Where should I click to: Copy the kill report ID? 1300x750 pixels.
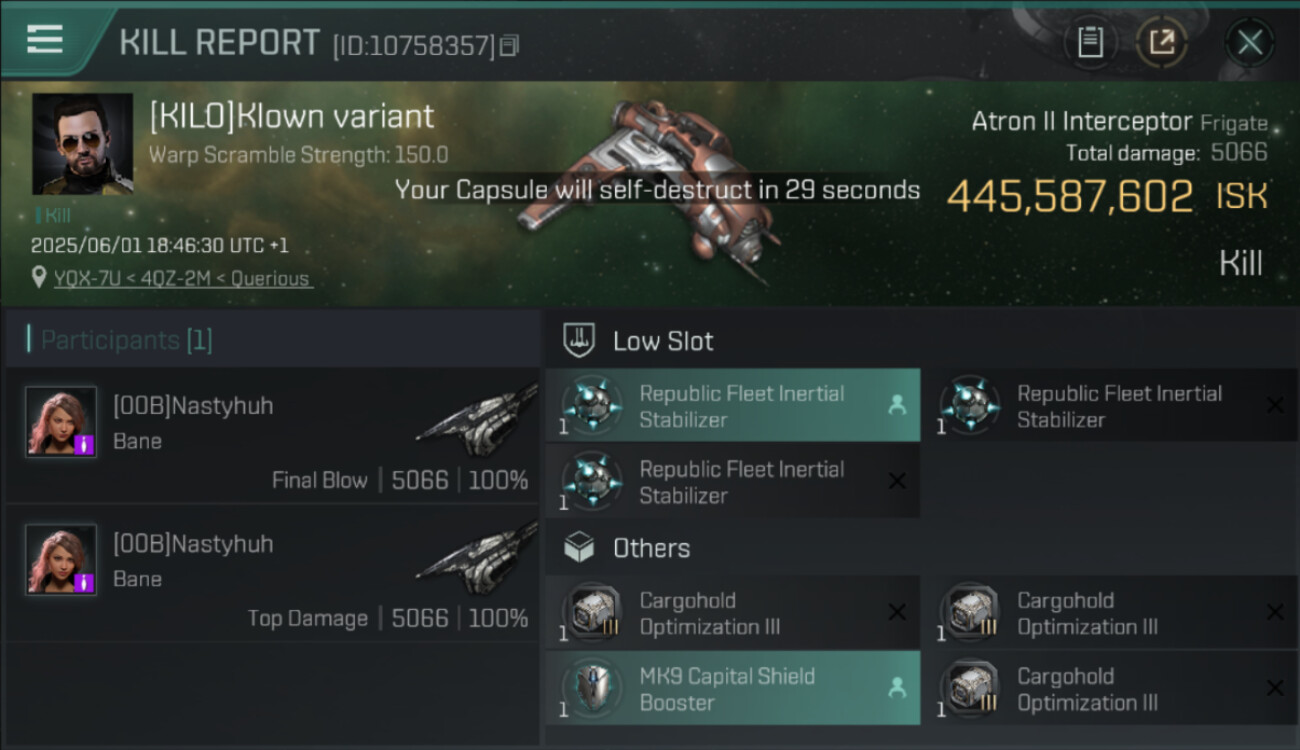509,45
